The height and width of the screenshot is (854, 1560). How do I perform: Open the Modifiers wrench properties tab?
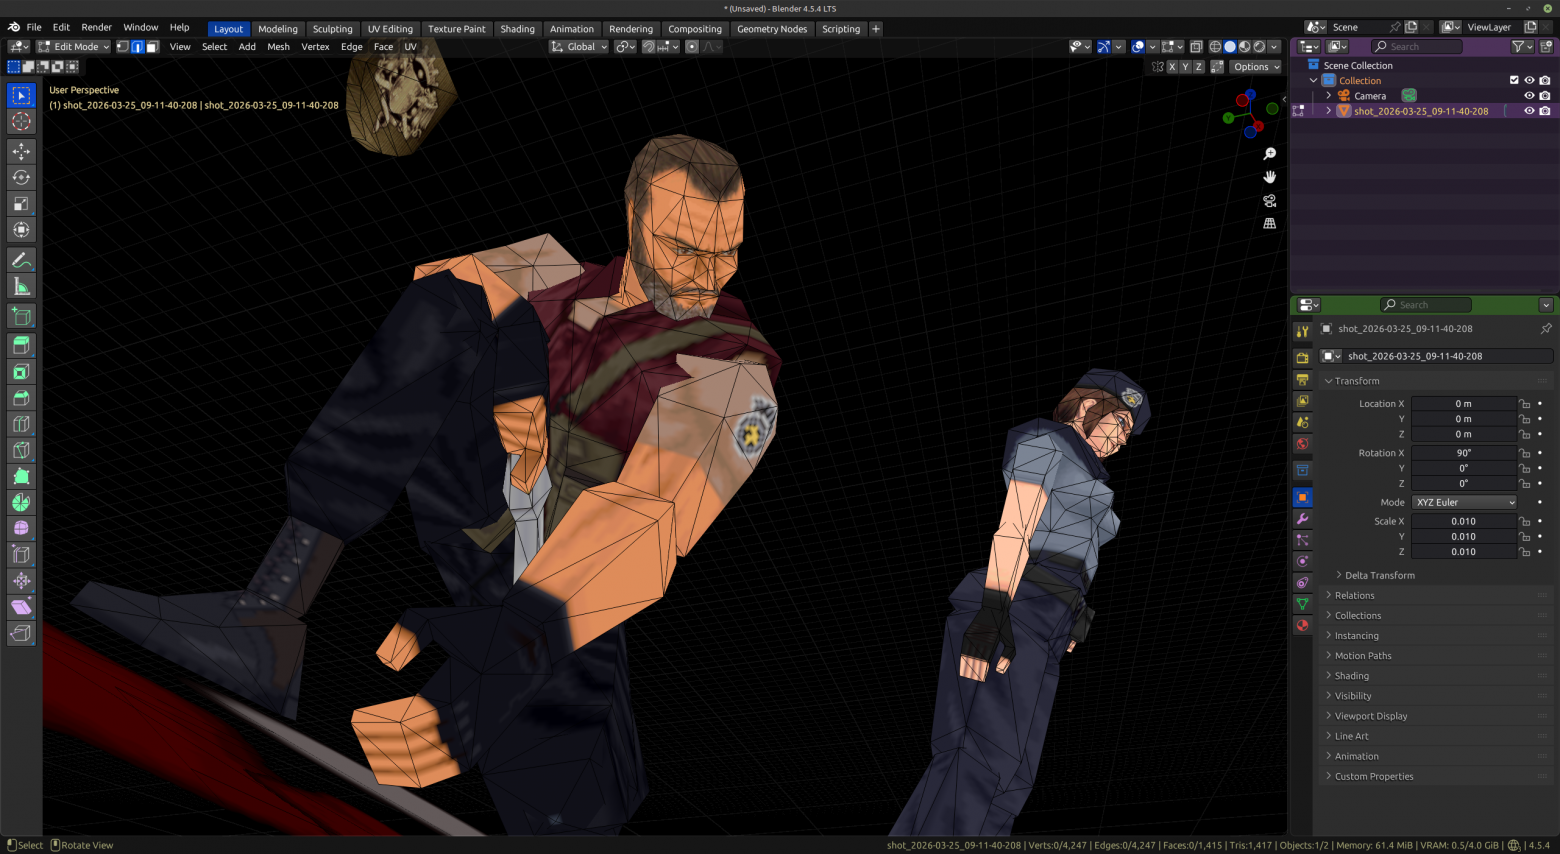pos(1302,519)
